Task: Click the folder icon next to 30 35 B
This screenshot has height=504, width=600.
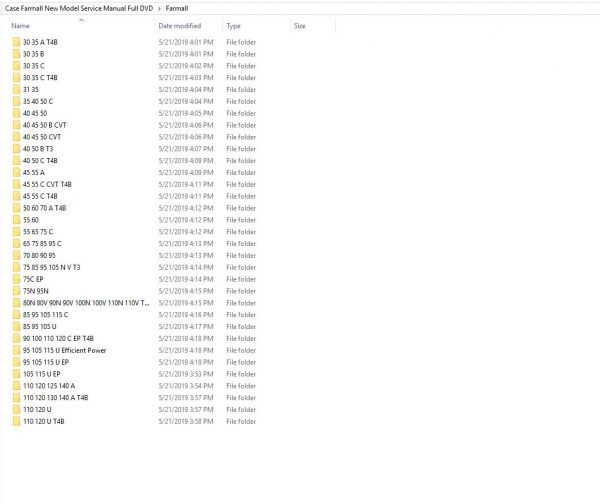Action: coord(16,54)
